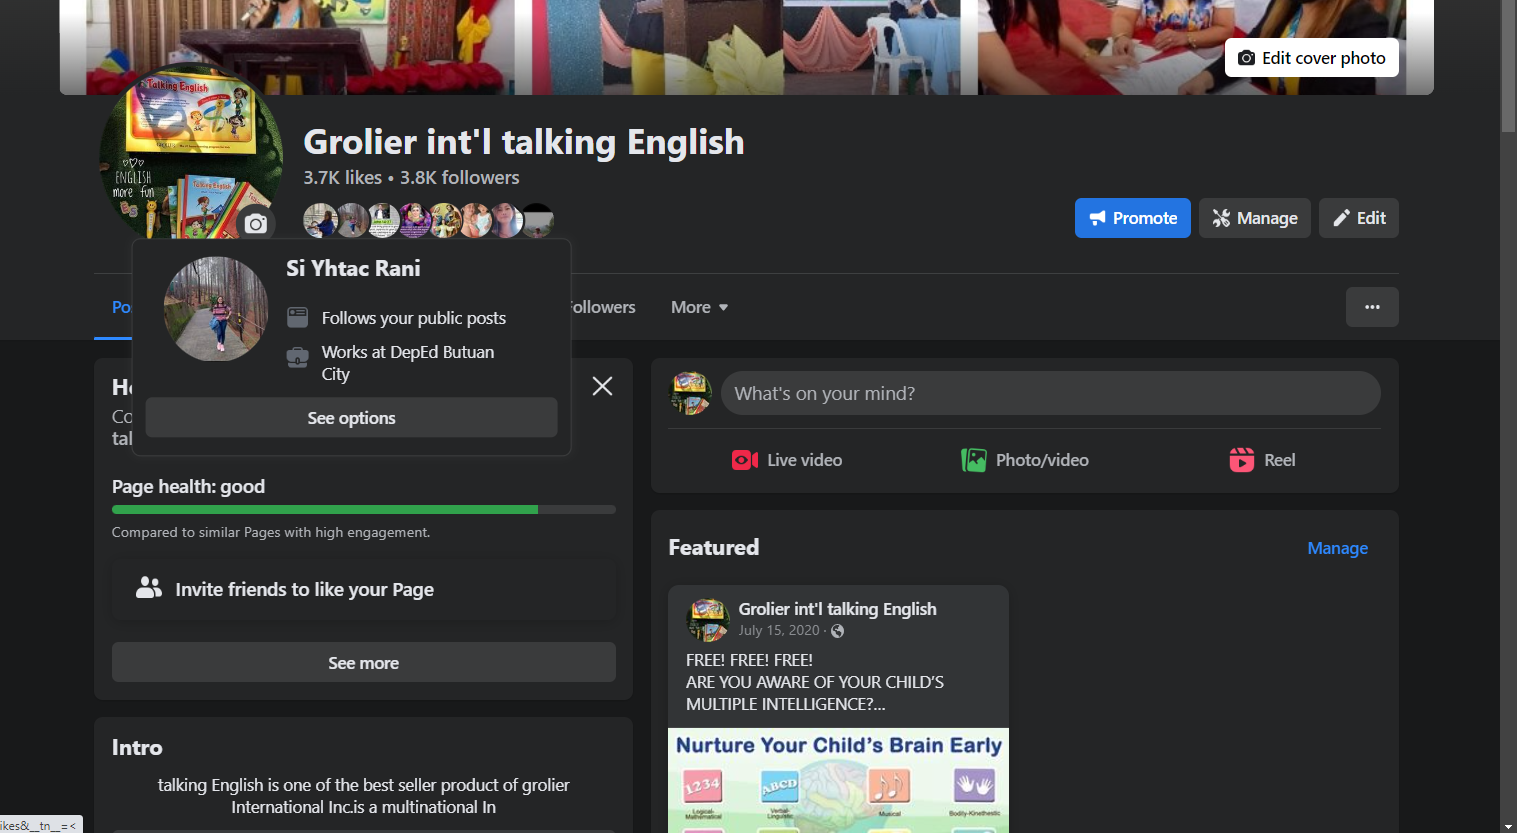Click the See more button
The image size is (1517, 833).
364,662
